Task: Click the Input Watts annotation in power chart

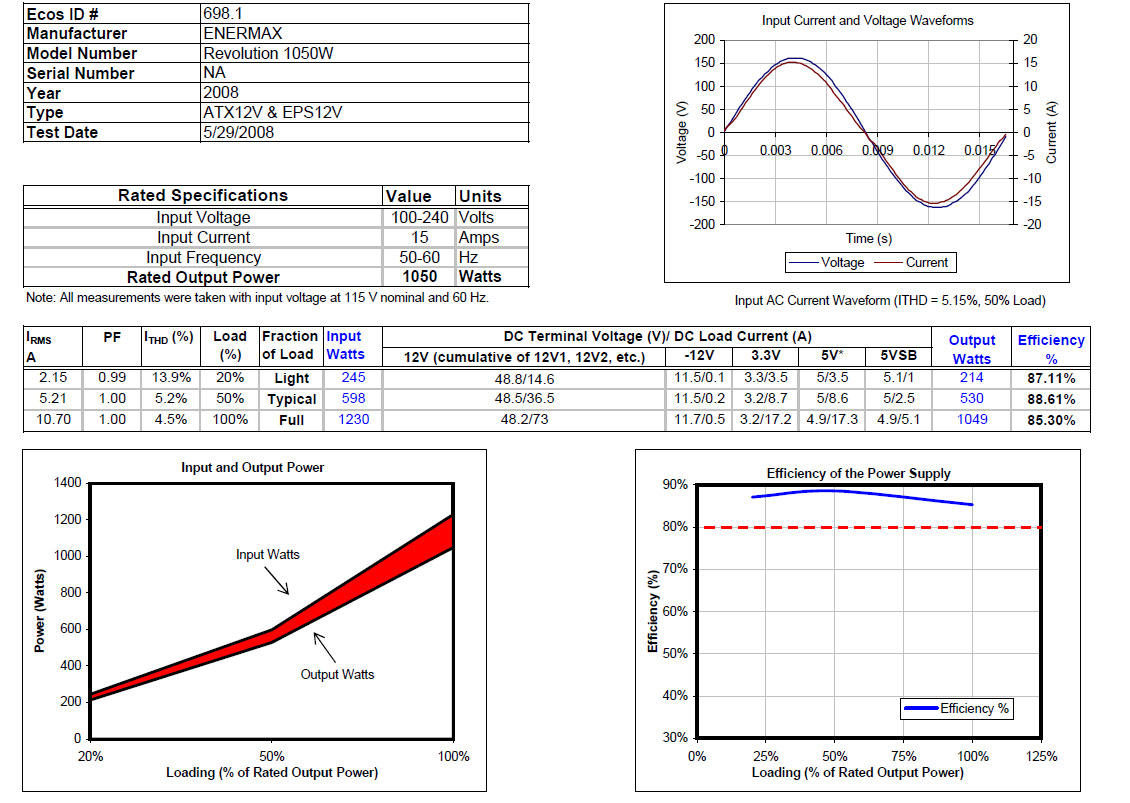Action: 267,554
